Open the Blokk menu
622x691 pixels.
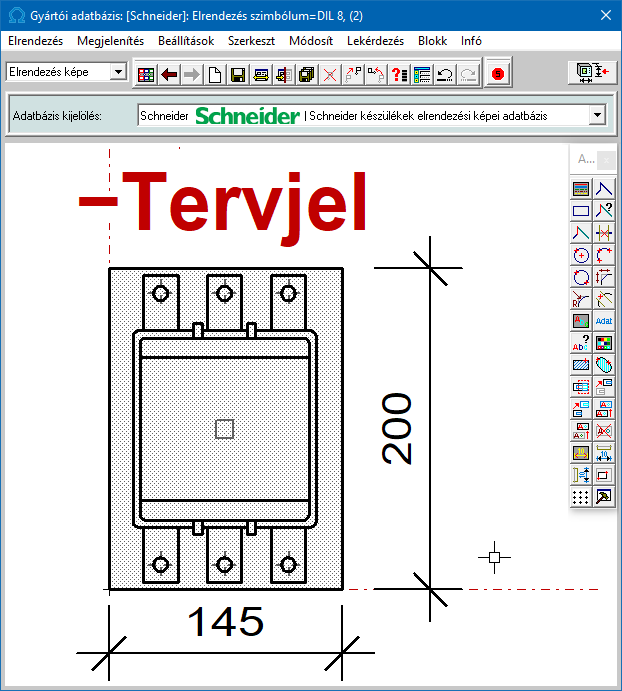point(432,41)
